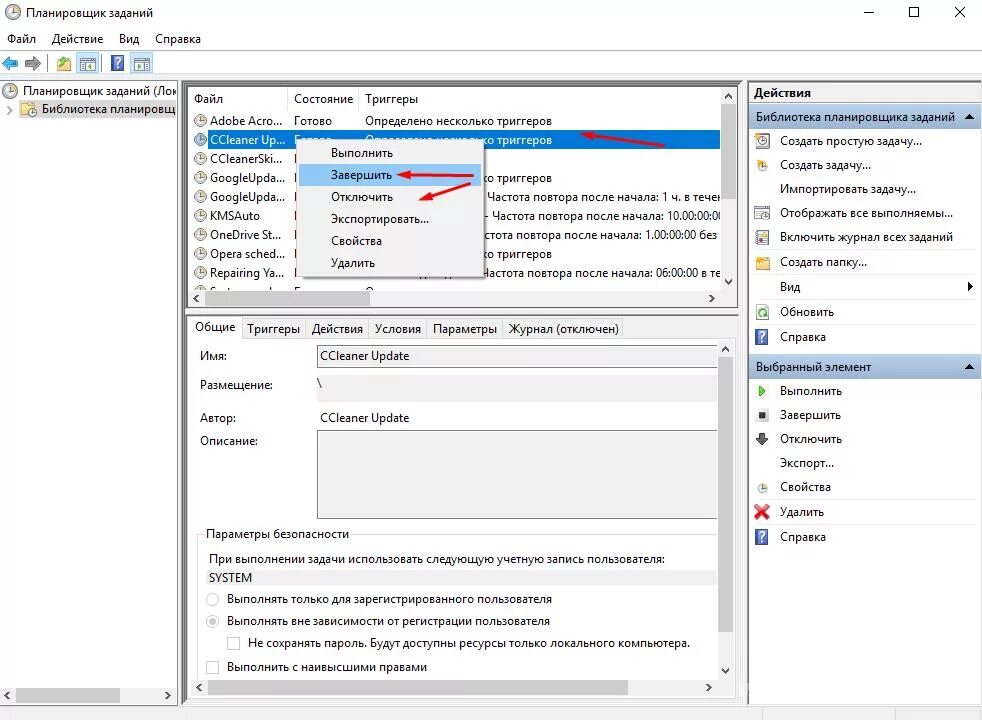
Task: Collapse the Выбранный элемент actions section
Action: [969, 367]
